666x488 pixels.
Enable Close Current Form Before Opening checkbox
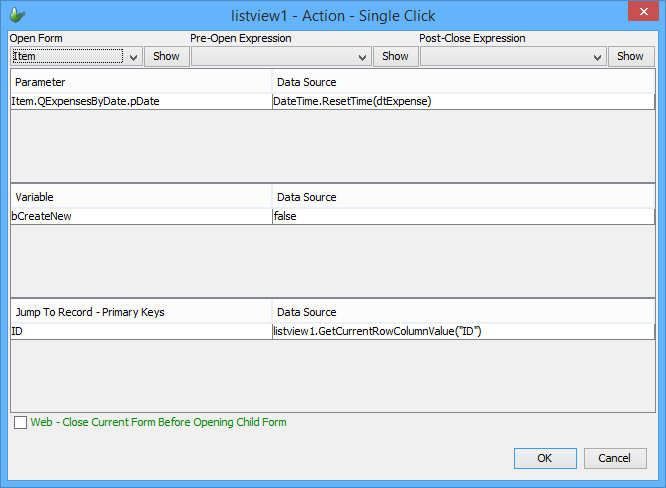pyautogui.click(x=20, y=423)
